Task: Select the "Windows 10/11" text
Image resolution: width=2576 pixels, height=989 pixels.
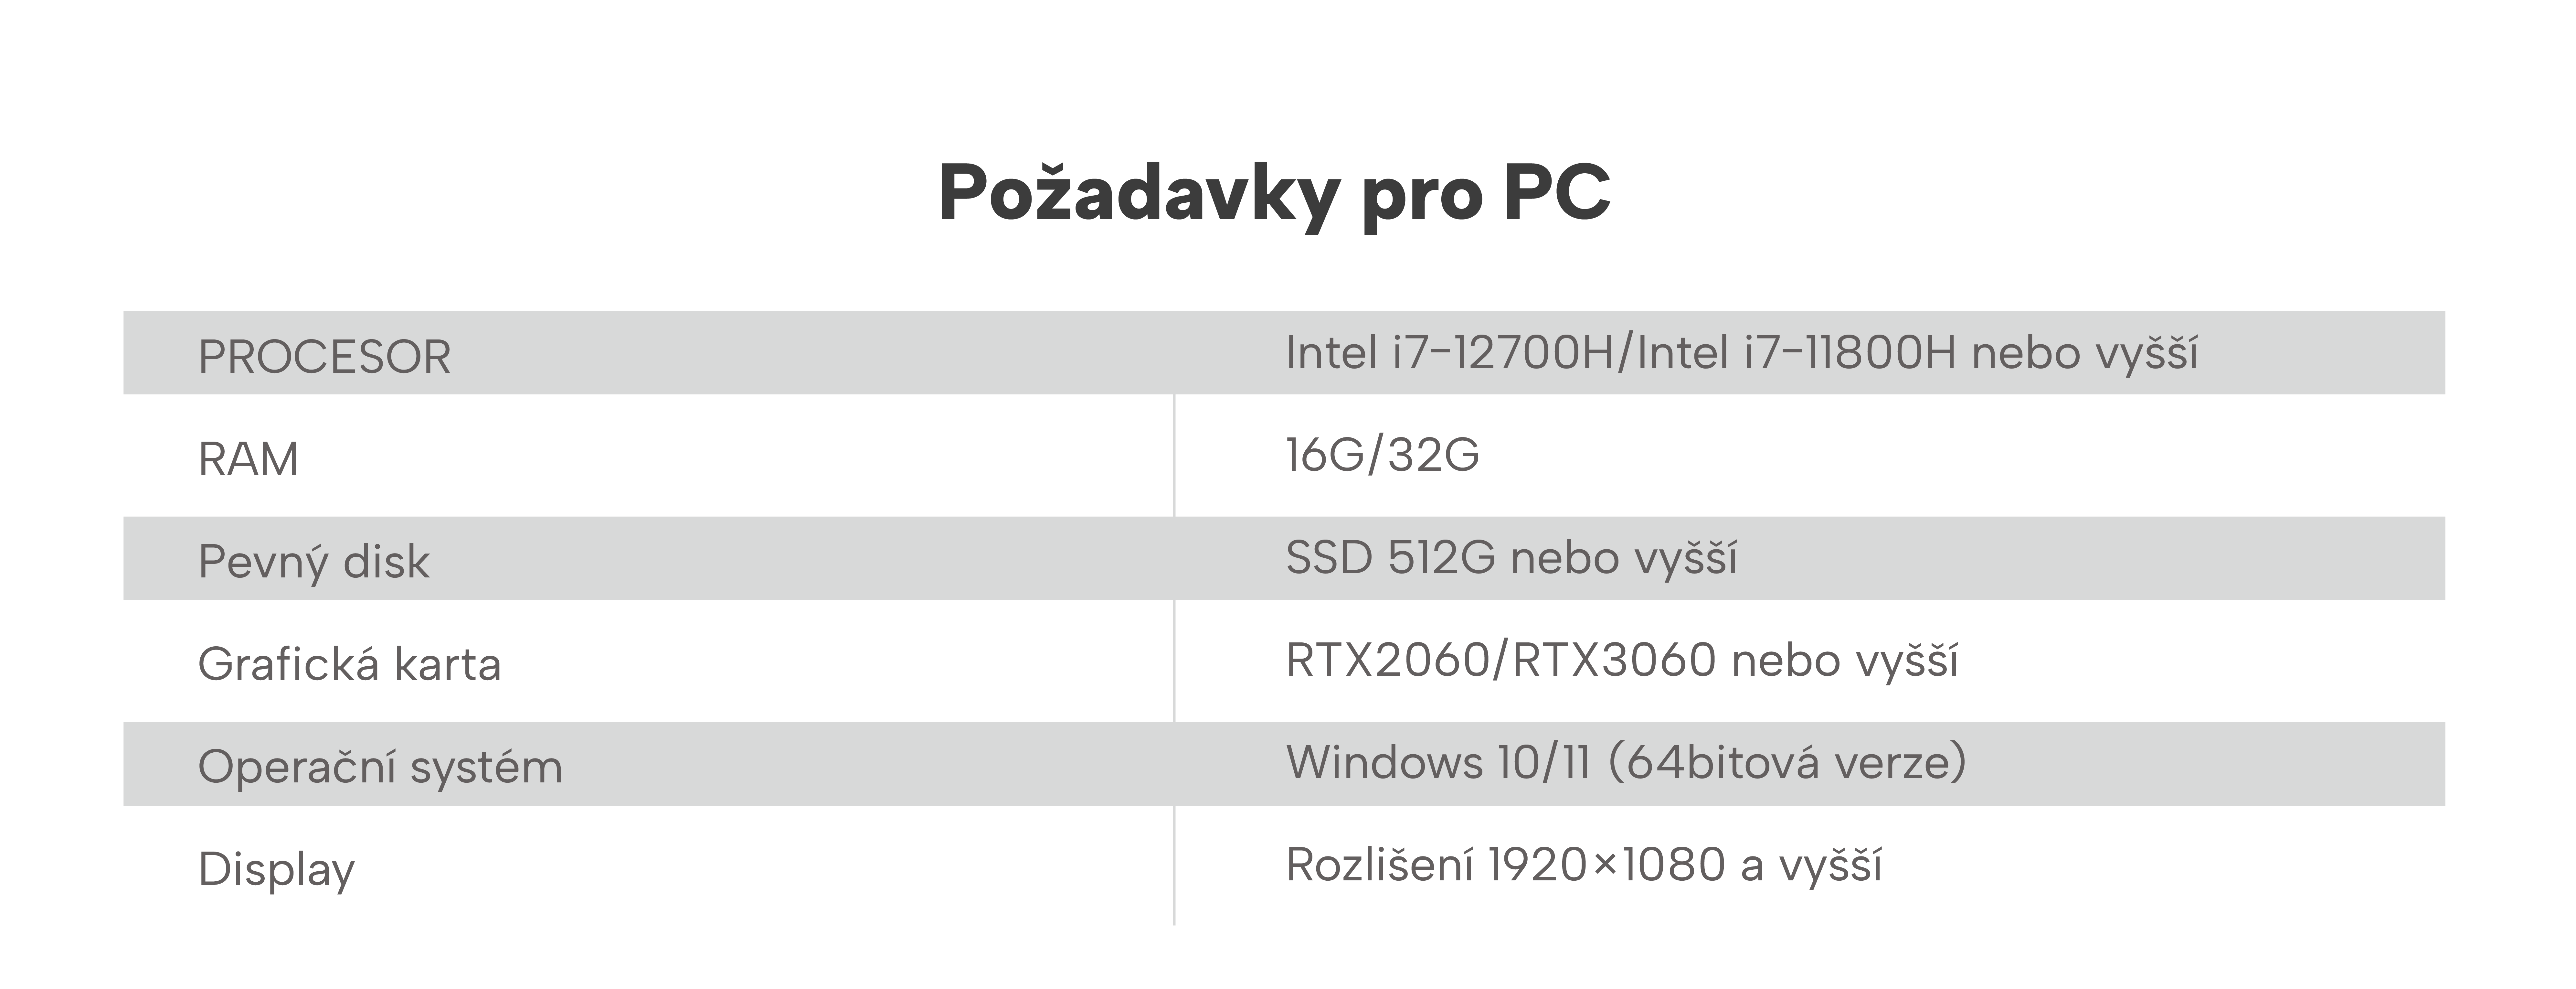Action: pos(1437,762)
